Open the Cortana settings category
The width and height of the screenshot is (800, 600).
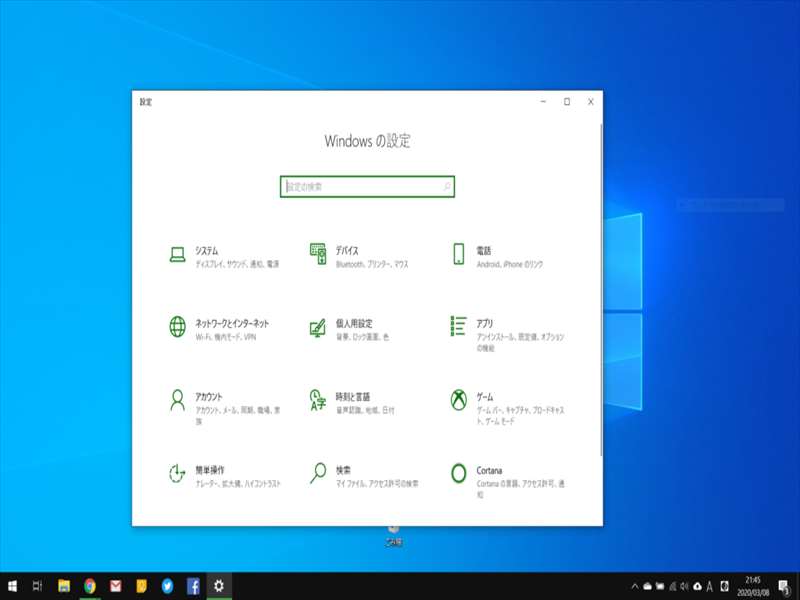508,480
